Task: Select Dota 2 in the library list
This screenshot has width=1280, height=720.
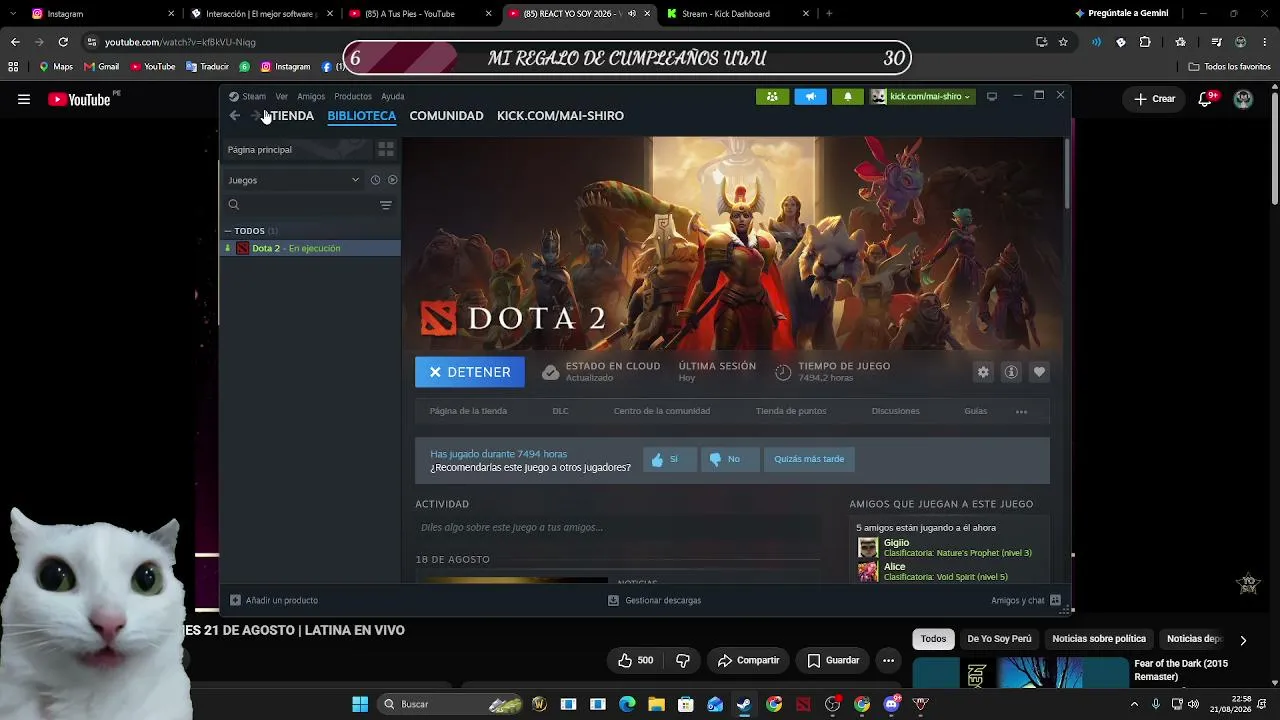Action: coord(310,248)
